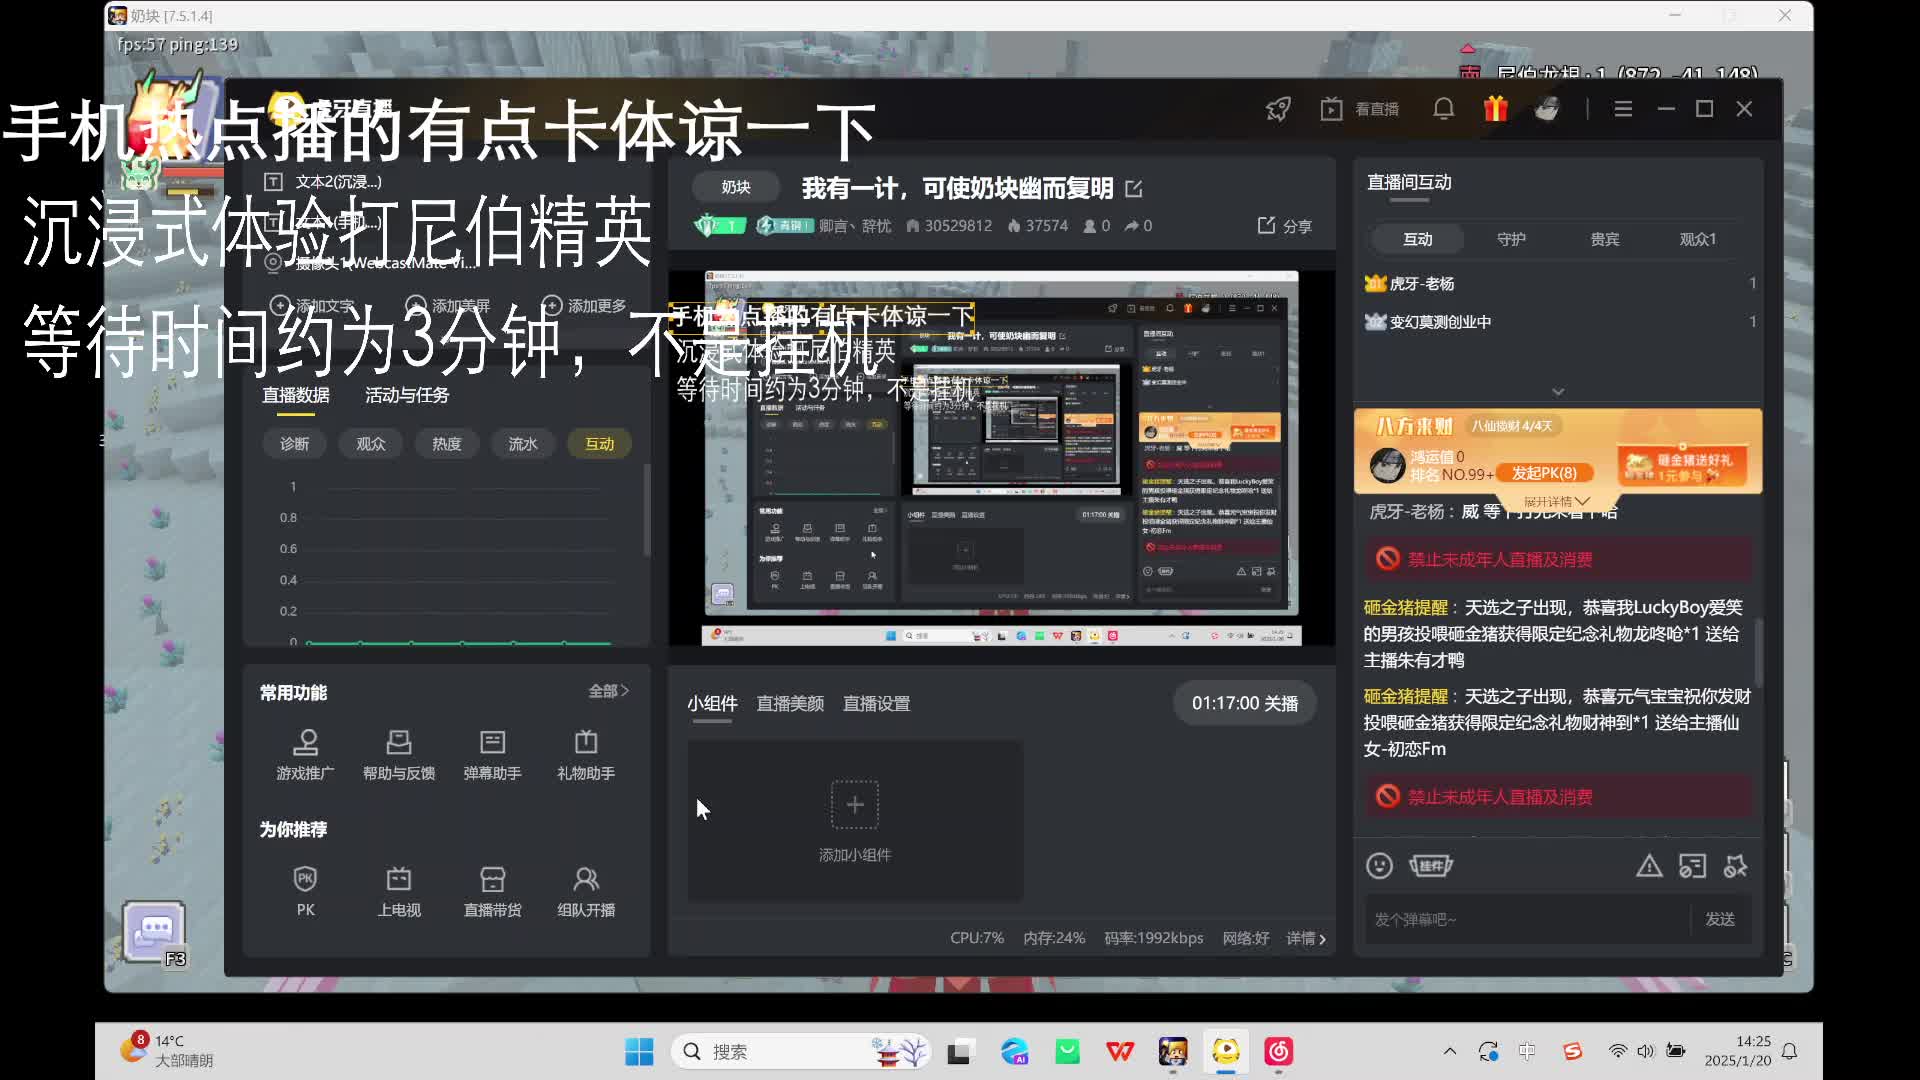
Task: Open the emoji picker beside the chat box
Action: (1380, 866)
